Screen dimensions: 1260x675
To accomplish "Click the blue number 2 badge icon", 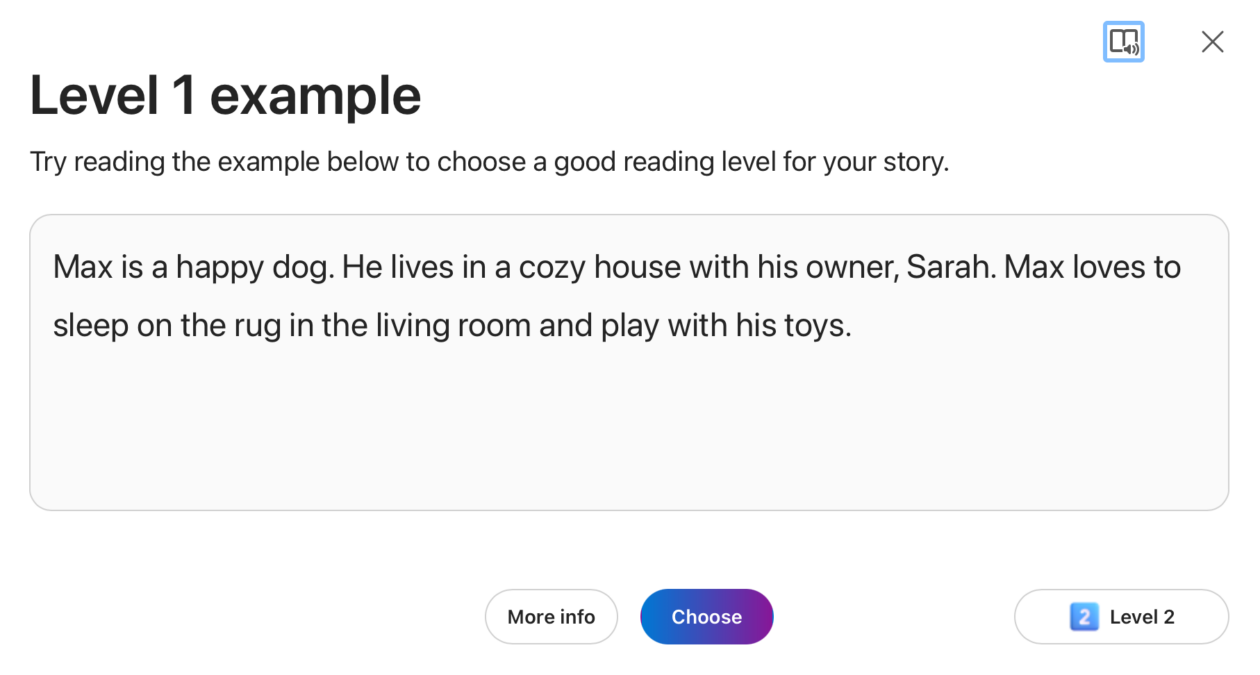I will tap(1083, 617).
